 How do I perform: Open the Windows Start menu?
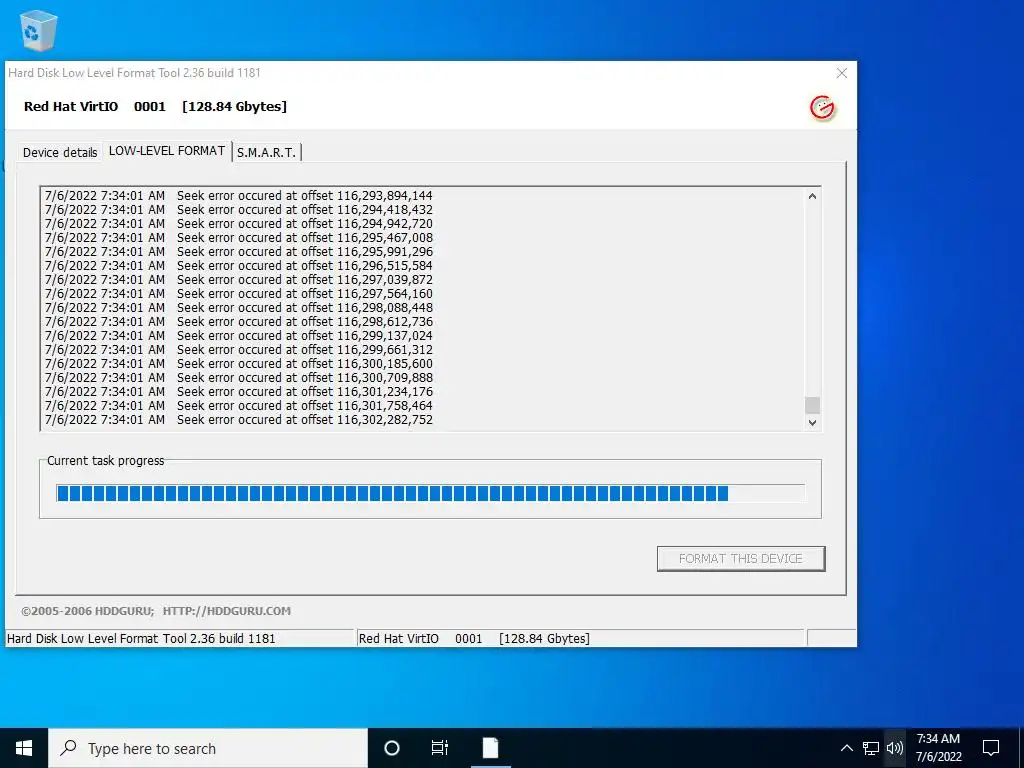(x=24, y=748)
